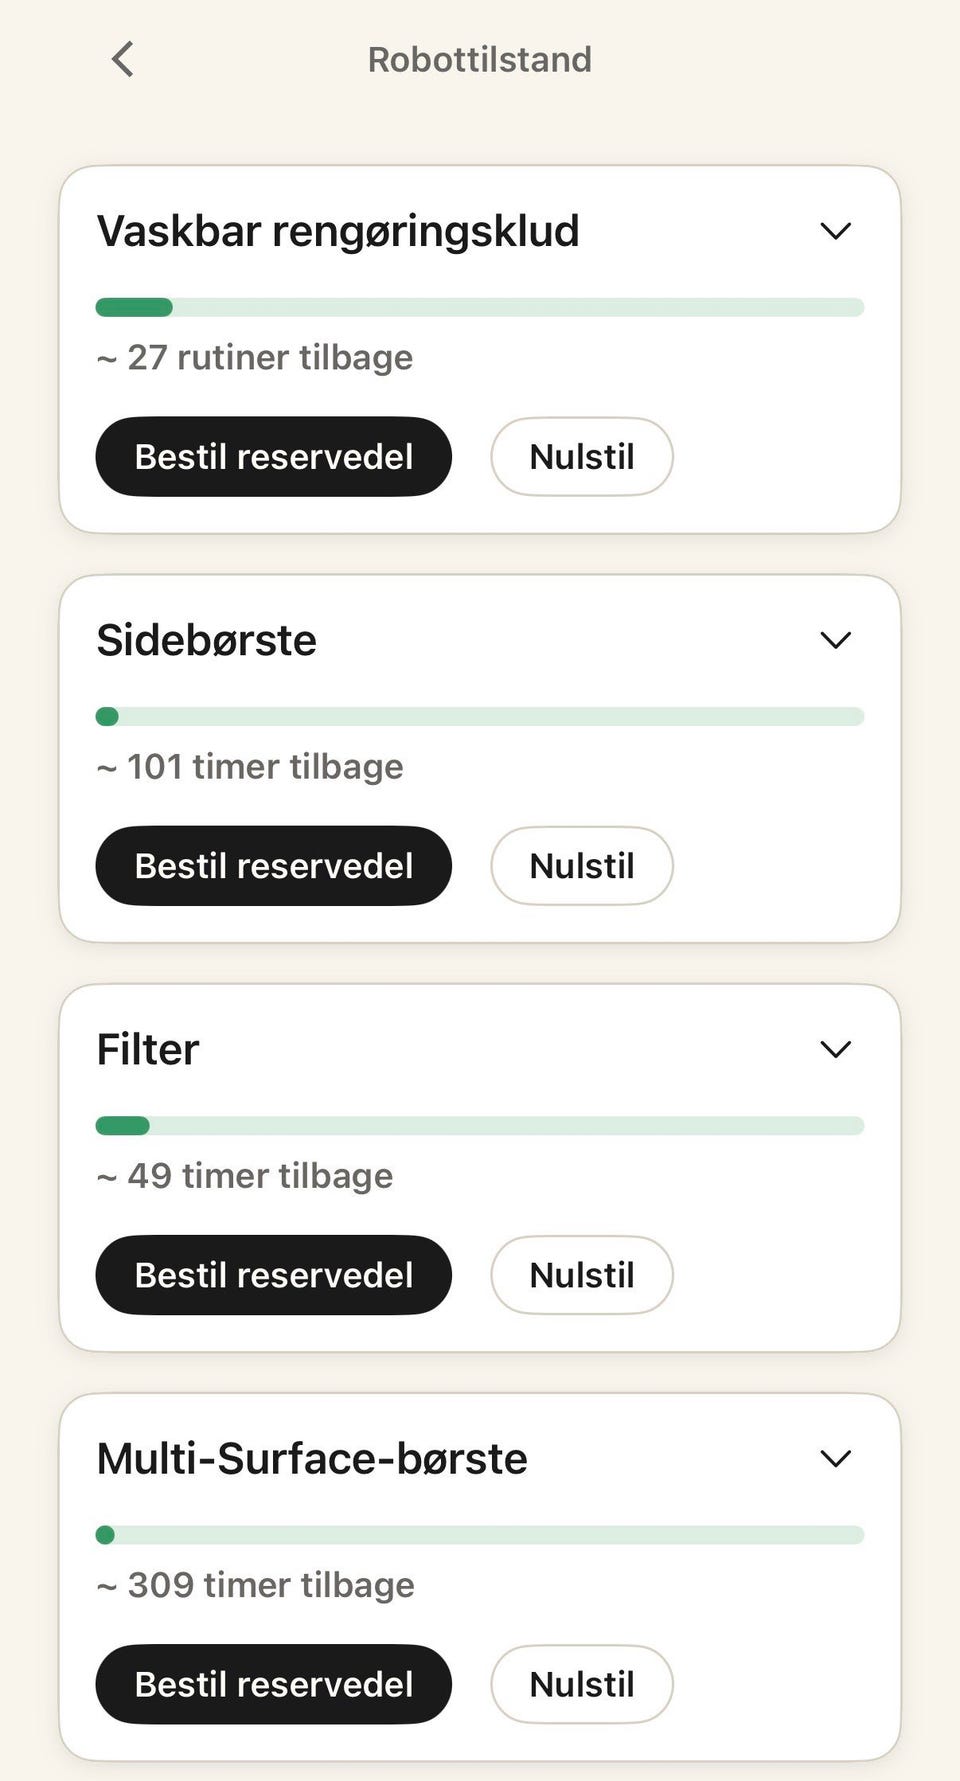Go back using the top-left arrow
The height and width of the screenshot is (1781, 960).
pos(122,59)
